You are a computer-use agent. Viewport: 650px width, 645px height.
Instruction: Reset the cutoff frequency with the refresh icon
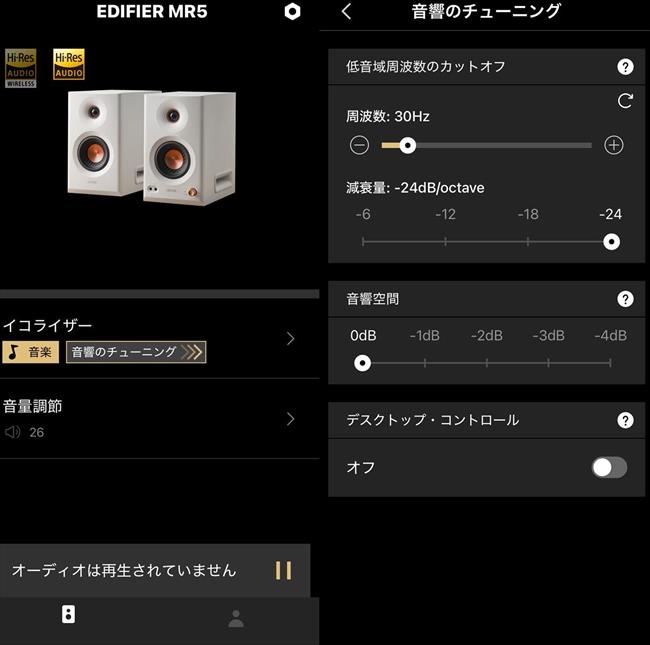625,100
